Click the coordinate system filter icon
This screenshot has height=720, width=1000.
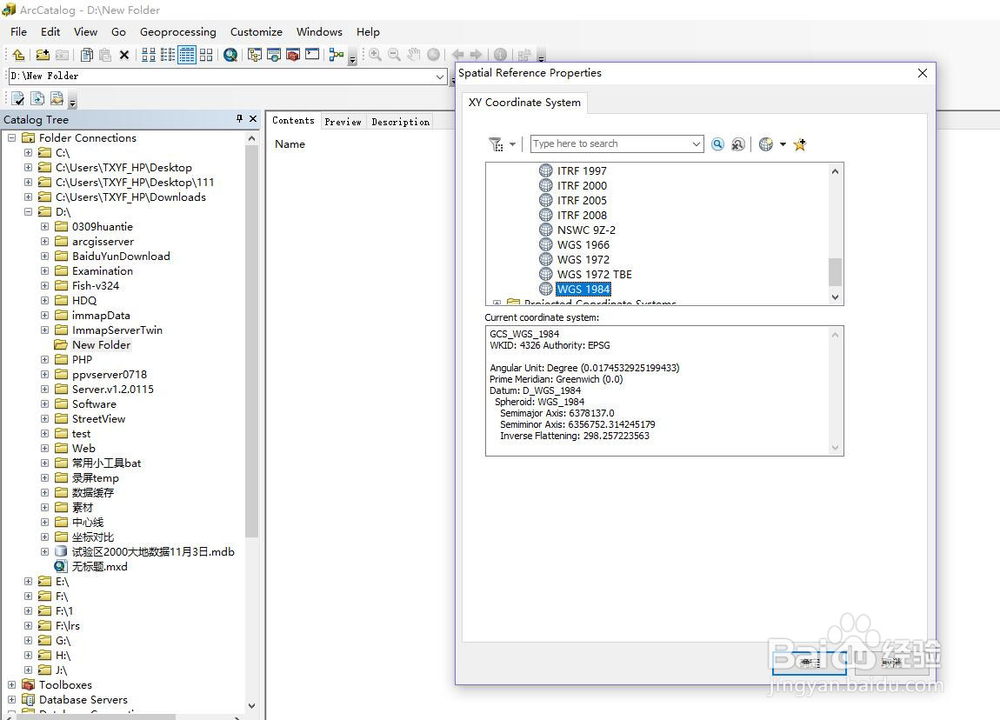coord(496,144)
